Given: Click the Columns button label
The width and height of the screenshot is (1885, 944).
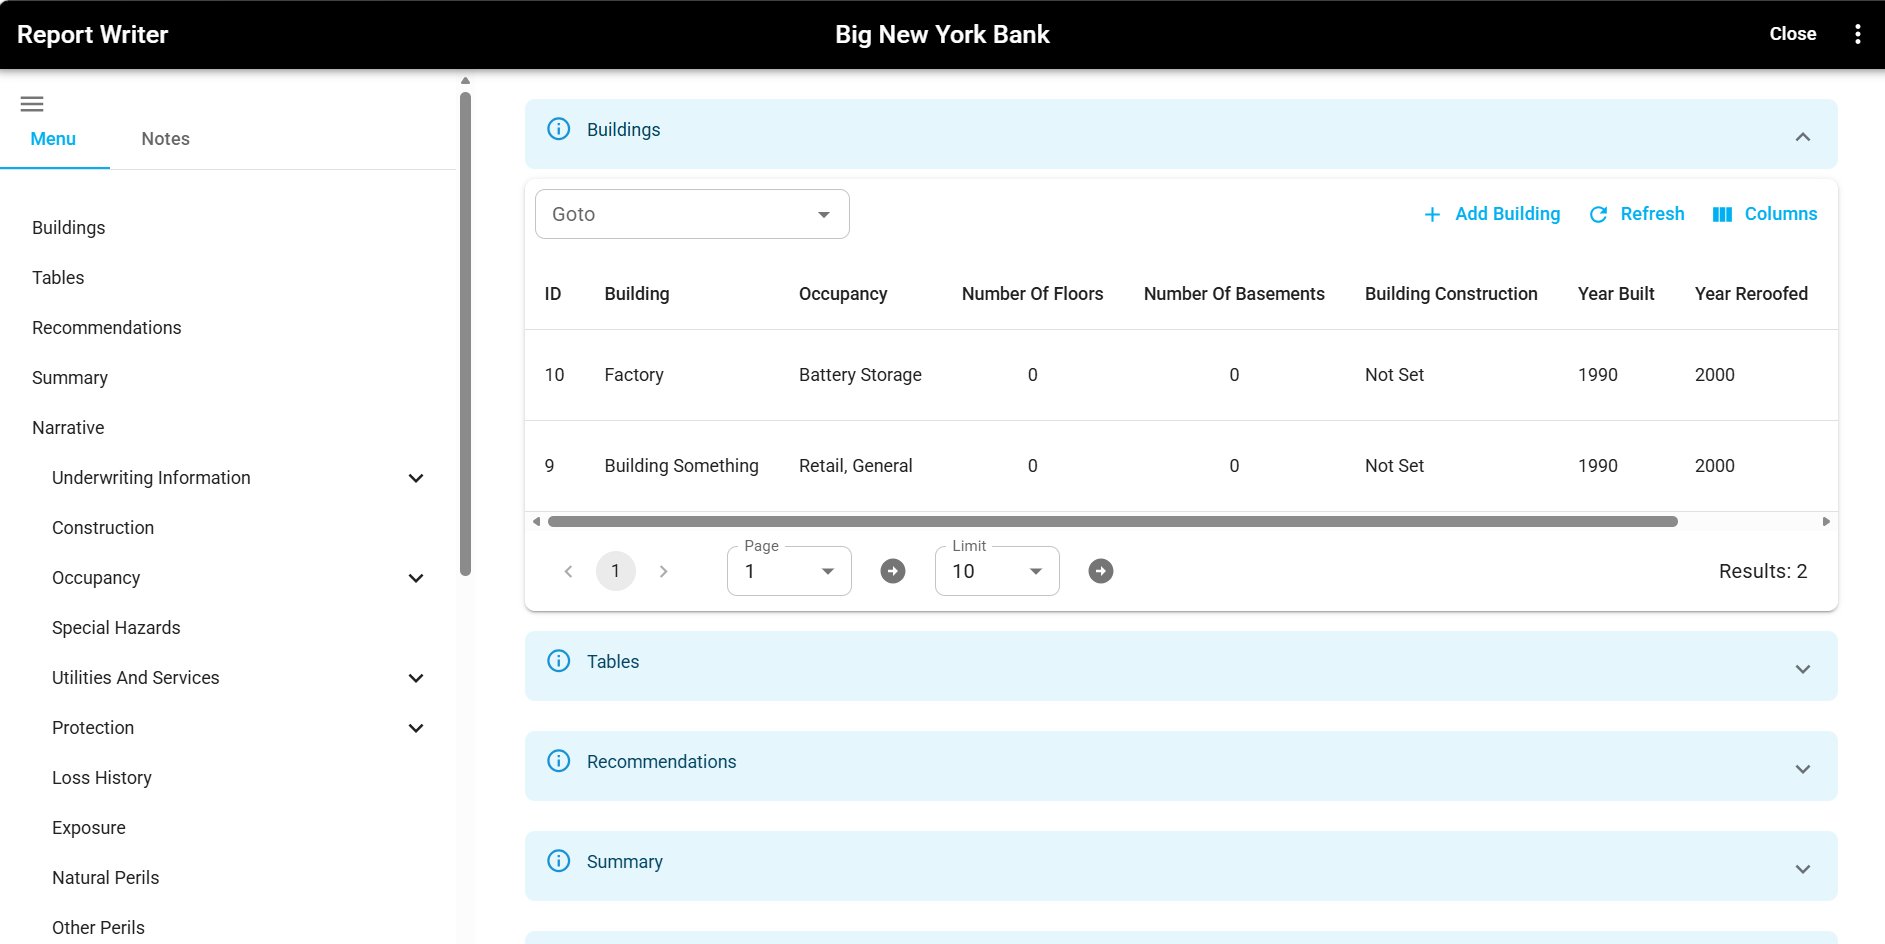Looking at the screenshot, I should pos(1781,214).
